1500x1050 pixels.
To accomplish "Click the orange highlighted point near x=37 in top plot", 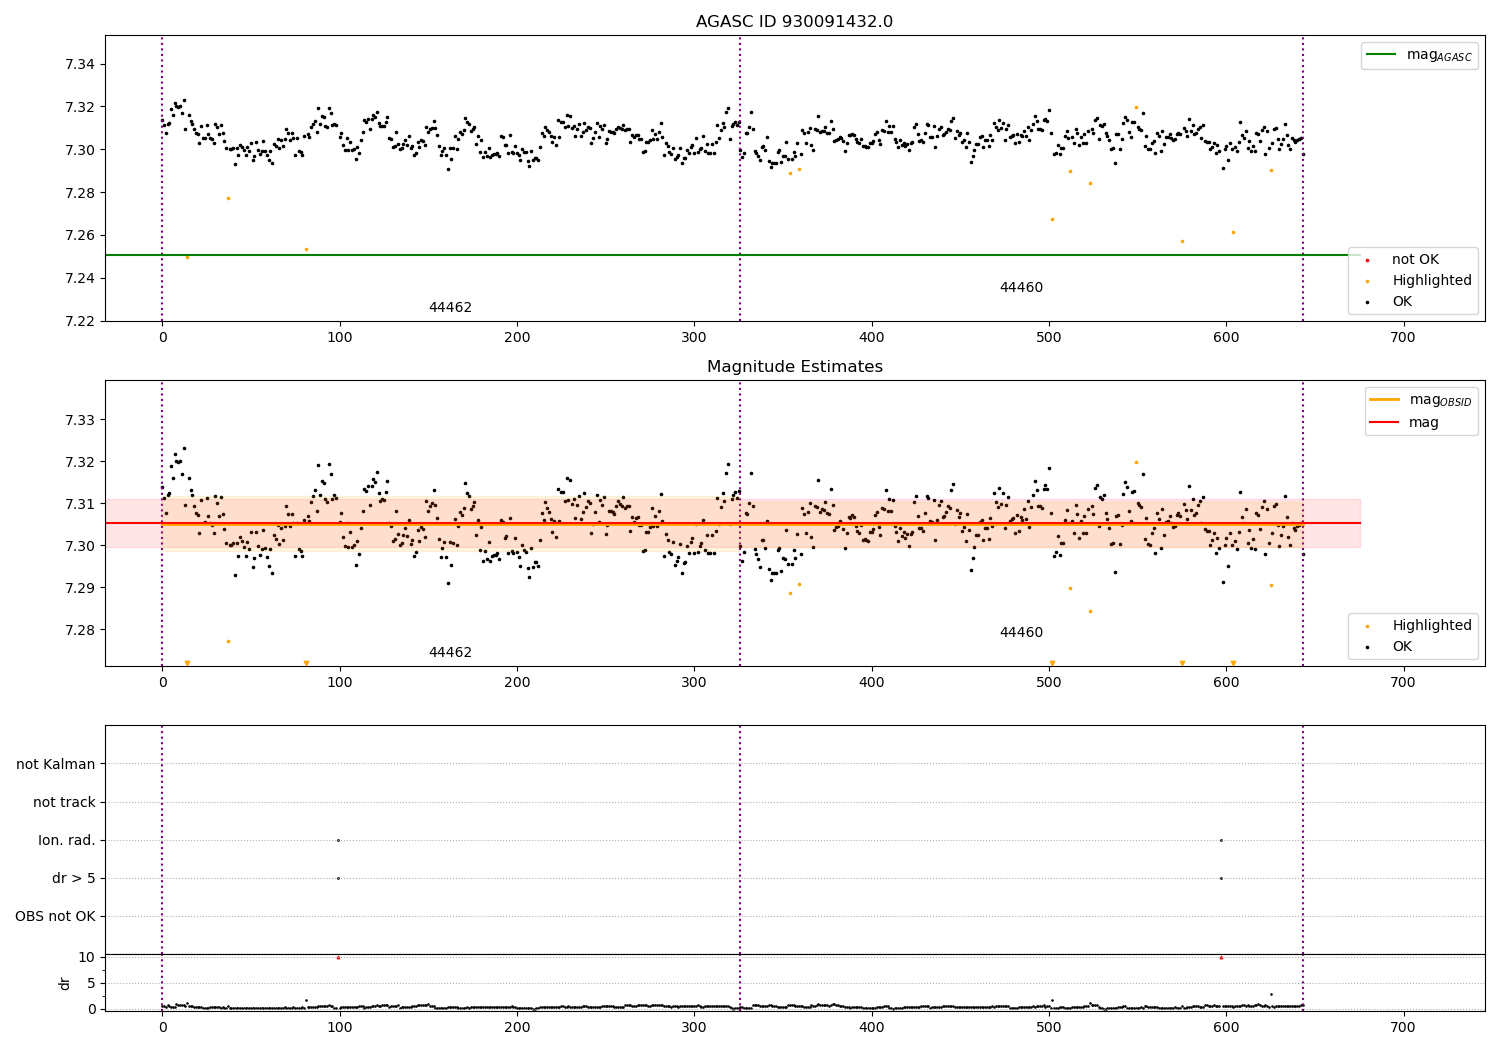I will tap(228, 198).
